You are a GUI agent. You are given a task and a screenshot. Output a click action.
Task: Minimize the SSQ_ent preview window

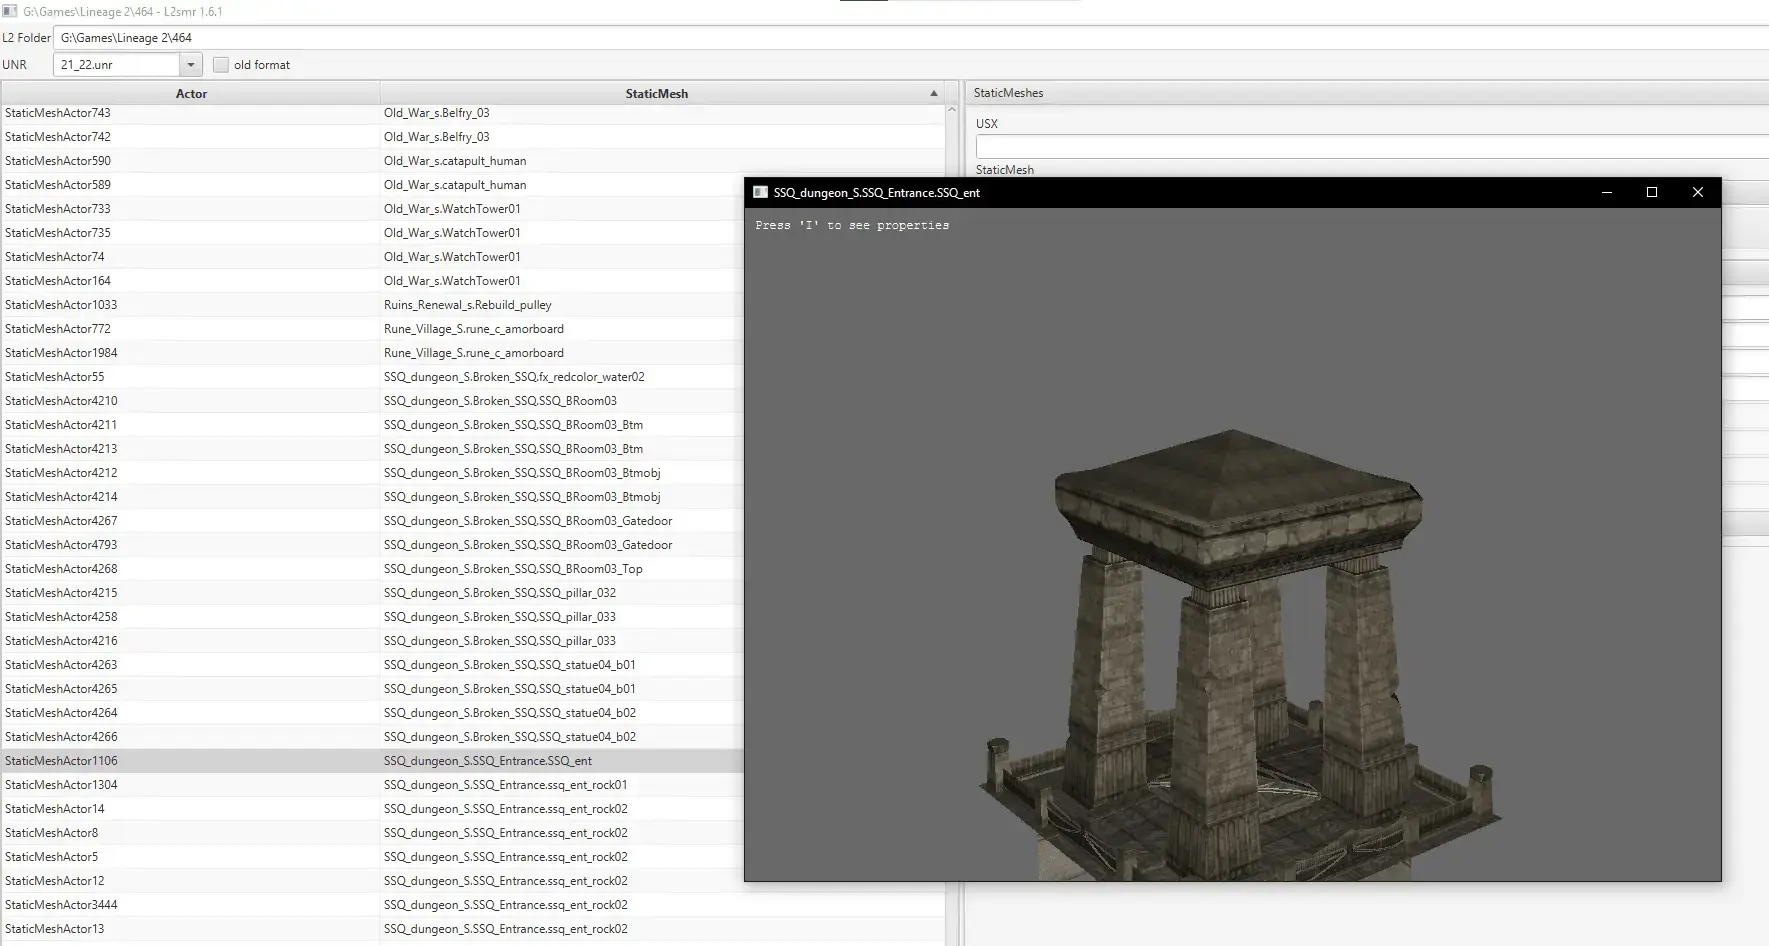[1607, 192]
